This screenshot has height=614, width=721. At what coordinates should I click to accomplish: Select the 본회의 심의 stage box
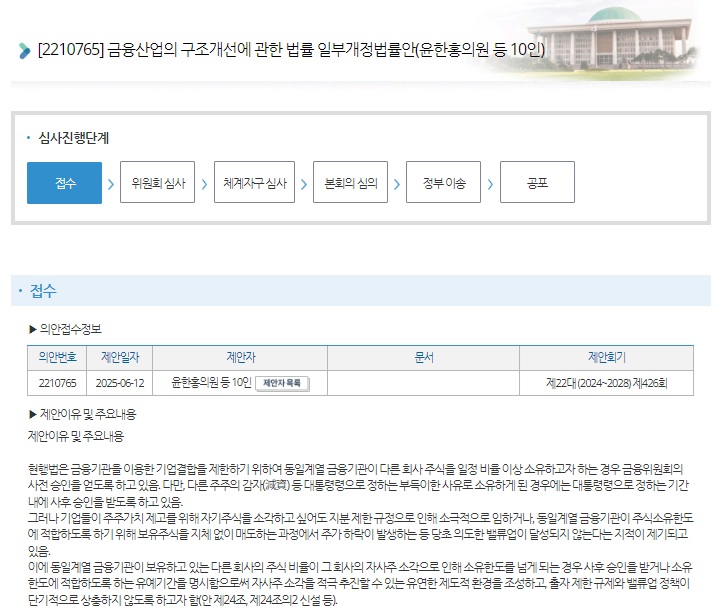(x=350, y=183)
